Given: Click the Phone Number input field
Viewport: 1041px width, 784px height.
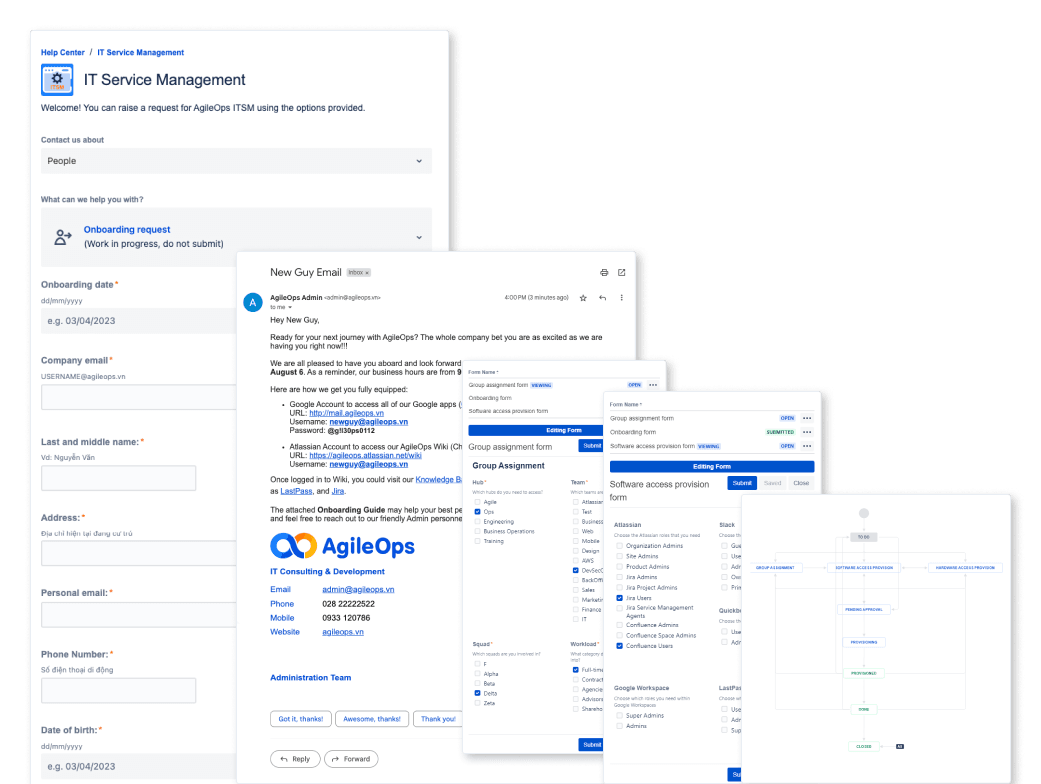Looking at the screenshot, I should [118, 690].
